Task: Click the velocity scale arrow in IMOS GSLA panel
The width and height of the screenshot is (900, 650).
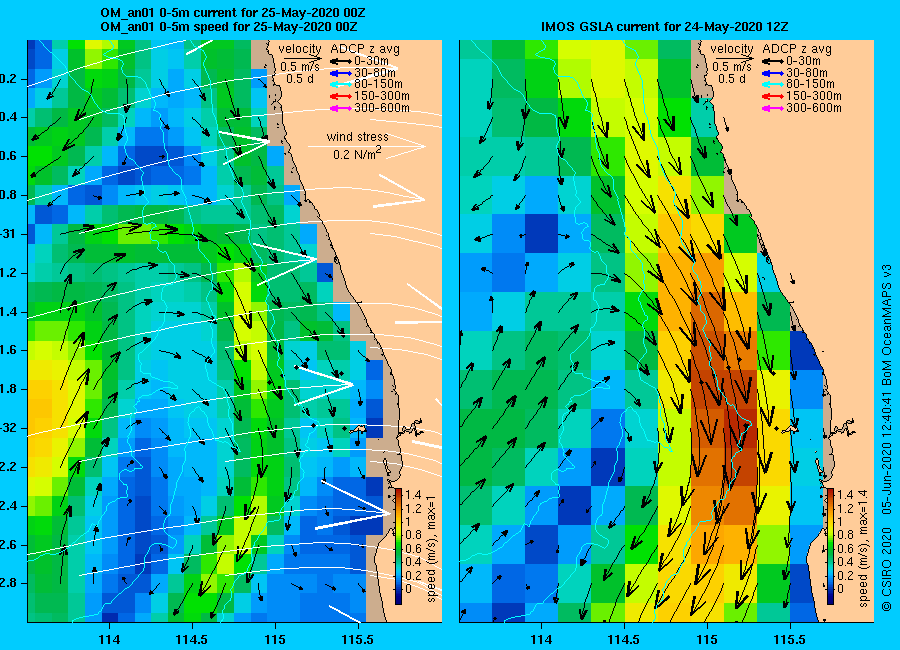Action: click(x=735, y=58)
